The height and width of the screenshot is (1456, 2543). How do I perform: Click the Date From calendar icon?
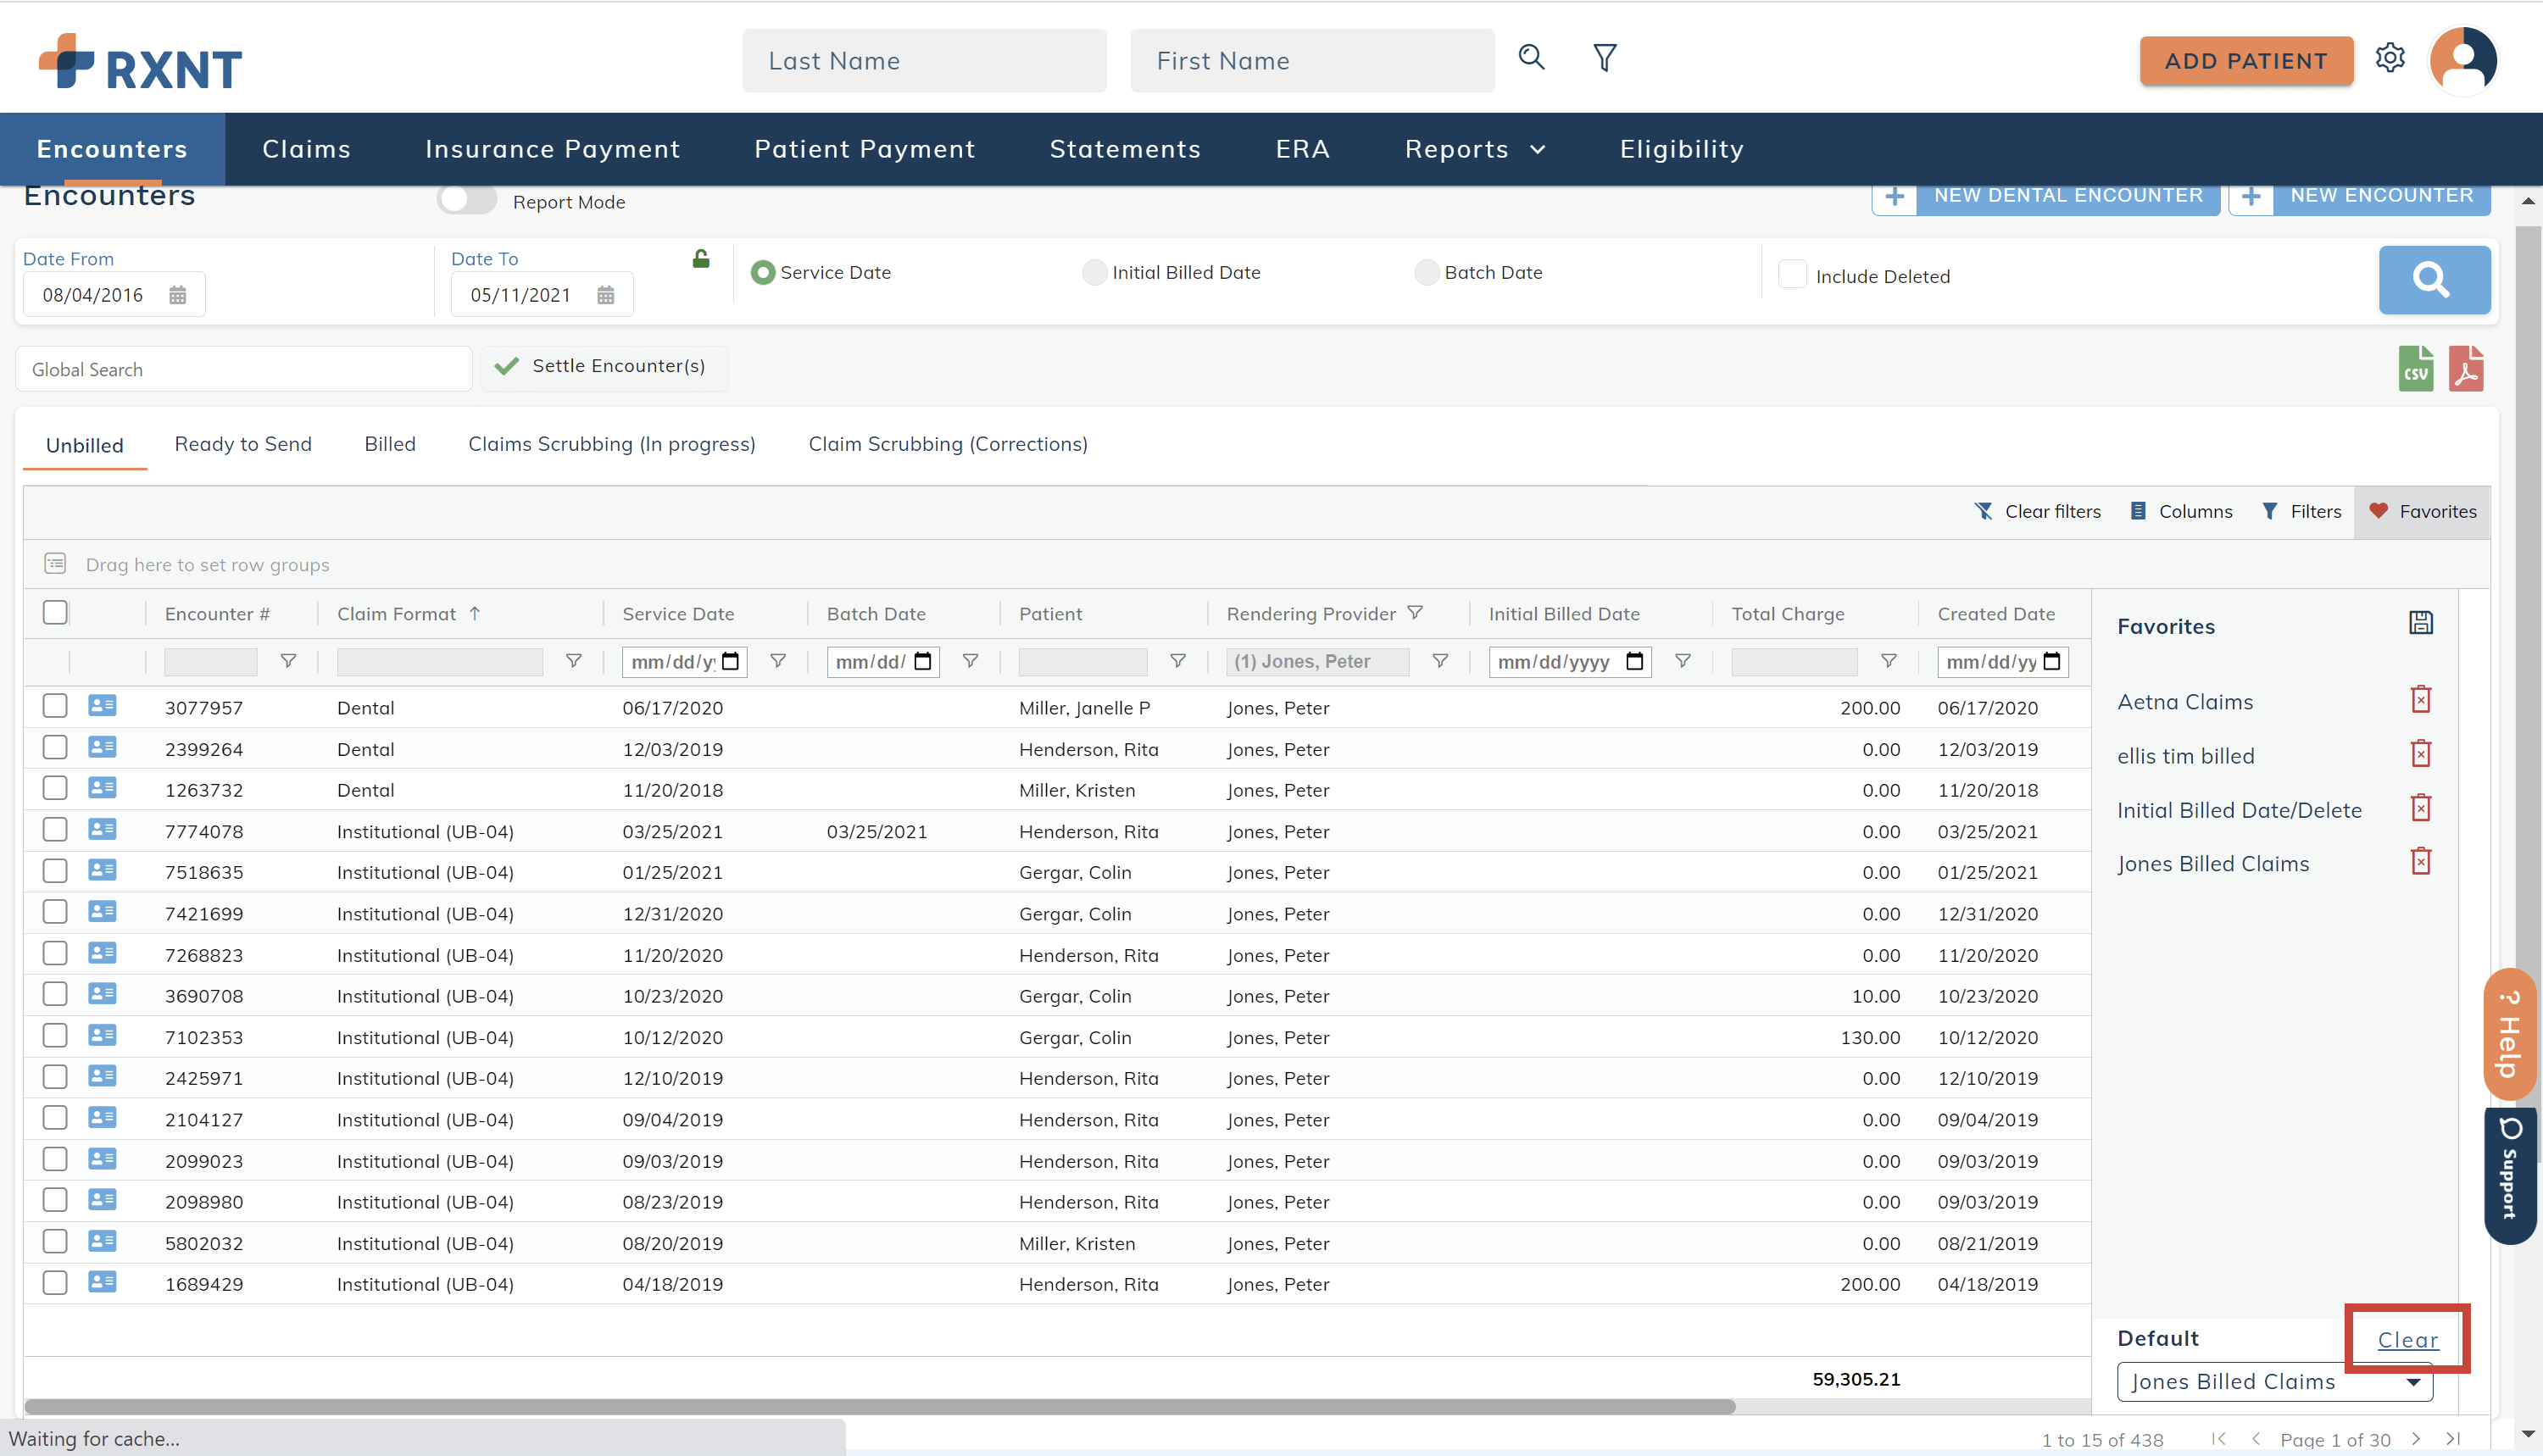tap(178, 295)
